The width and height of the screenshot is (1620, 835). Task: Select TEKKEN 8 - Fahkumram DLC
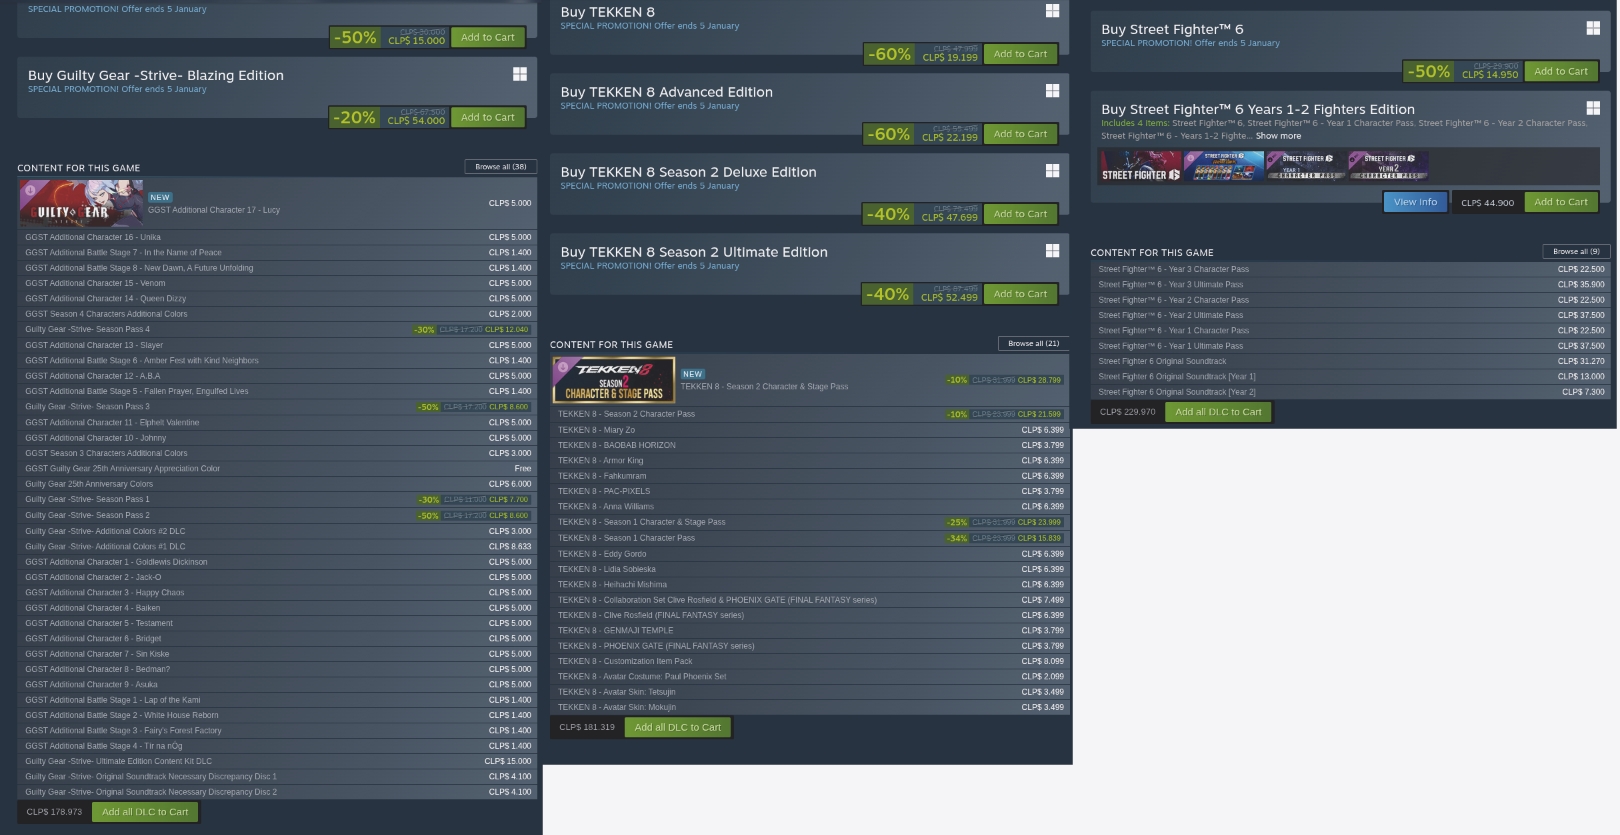(810, 476)
